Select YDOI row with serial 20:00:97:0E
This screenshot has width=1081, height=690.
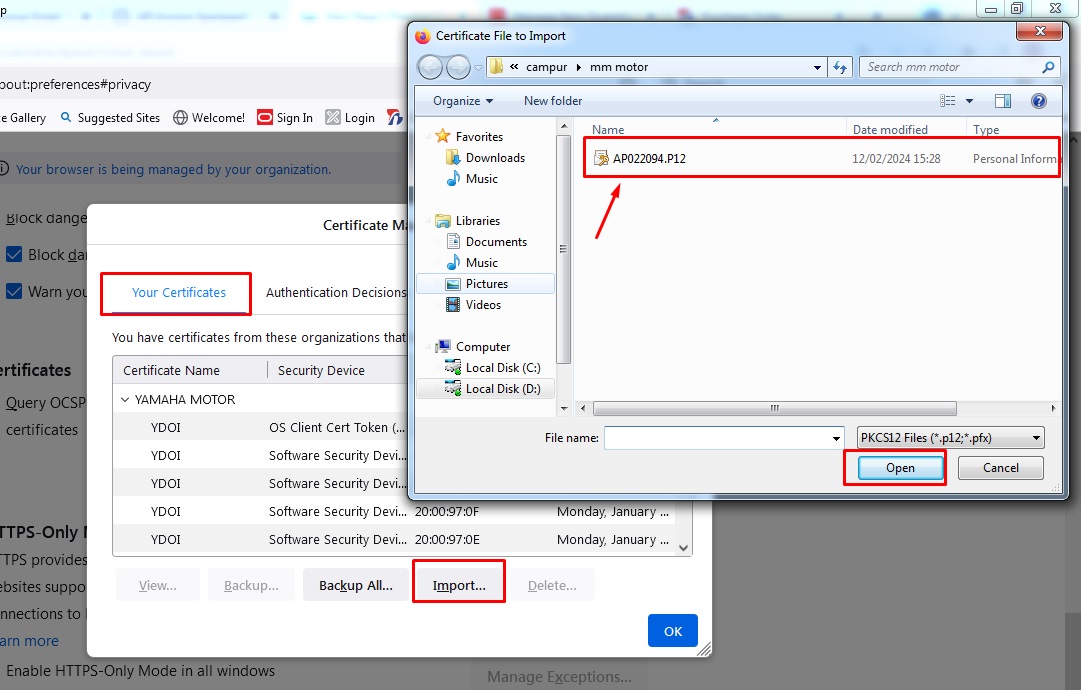coord(394,539)
